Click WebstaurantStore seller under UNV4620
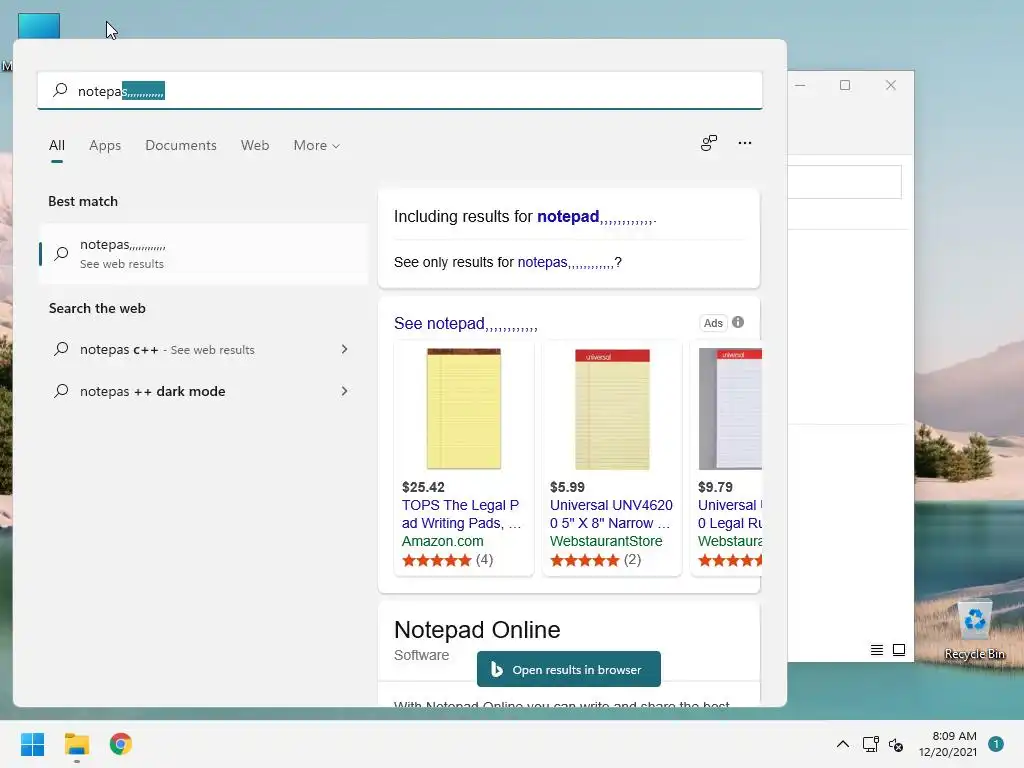The image size is (1024, 768). click(606, 541)
